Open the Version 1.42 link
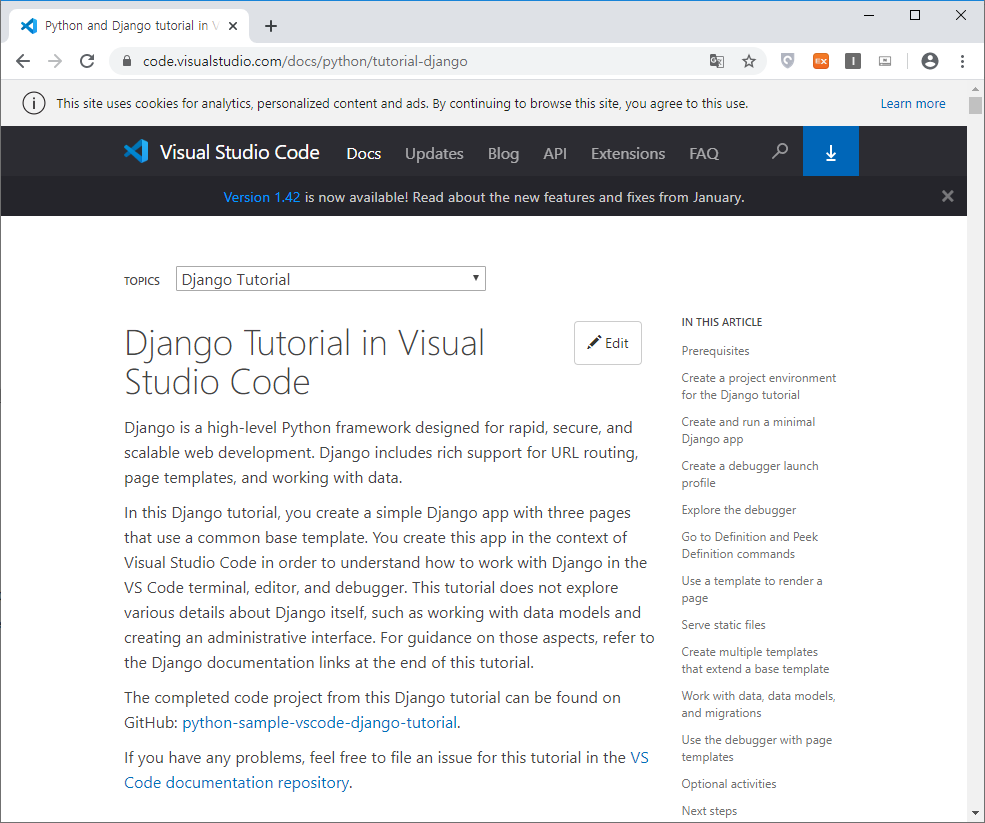Image resolution: width=985 pixels, height=823 pixels. tap(262, 197)
